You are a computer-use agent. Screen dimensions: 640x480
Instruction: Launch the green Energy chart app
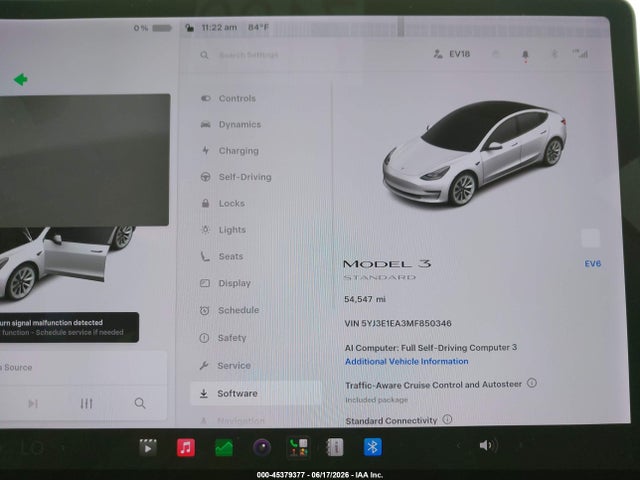[x=224, y=448]
